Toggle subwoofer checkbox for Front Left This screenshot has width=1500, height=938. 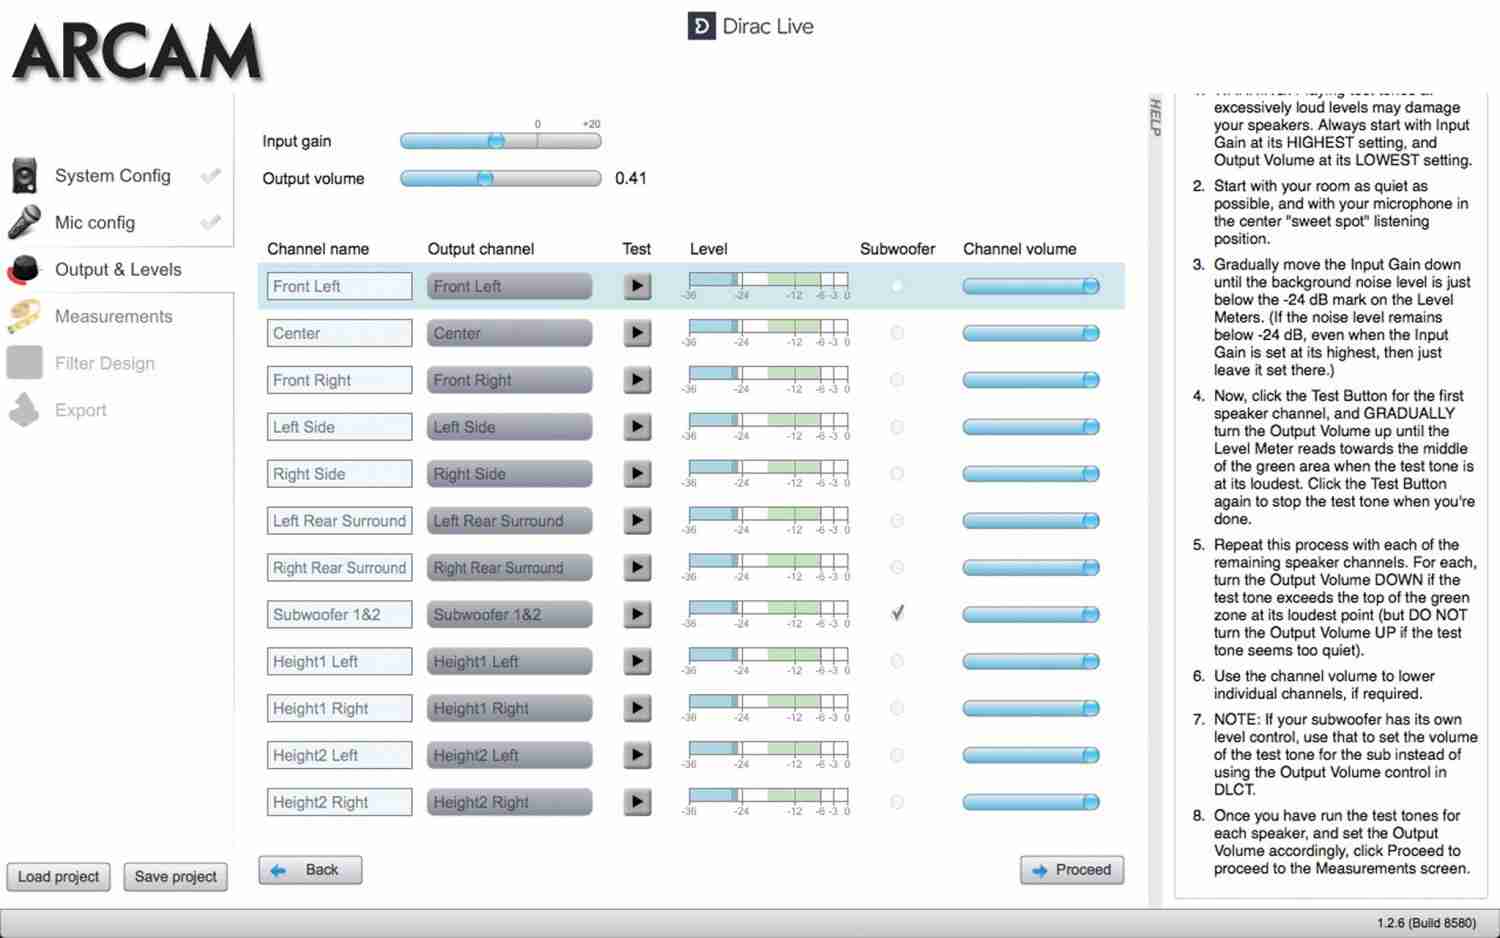click(x=897, y=286)
